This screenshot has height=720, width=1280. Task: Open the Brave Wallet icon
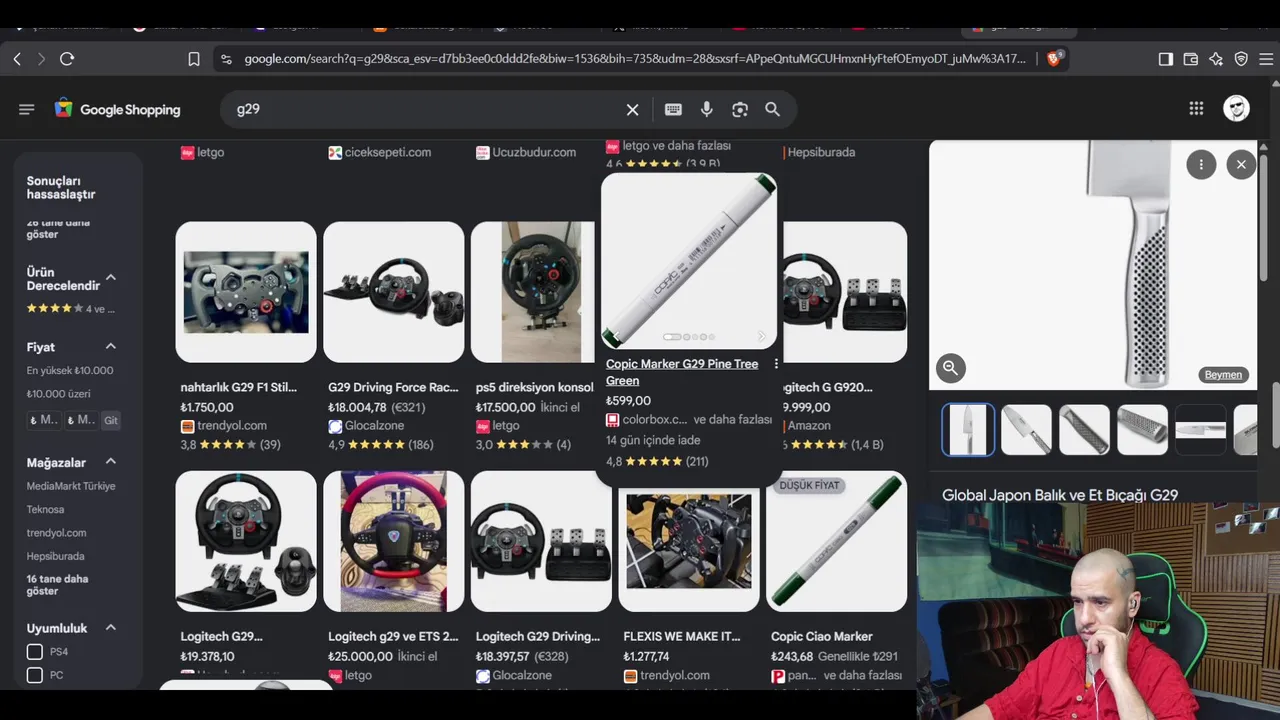click(1191, 59)
